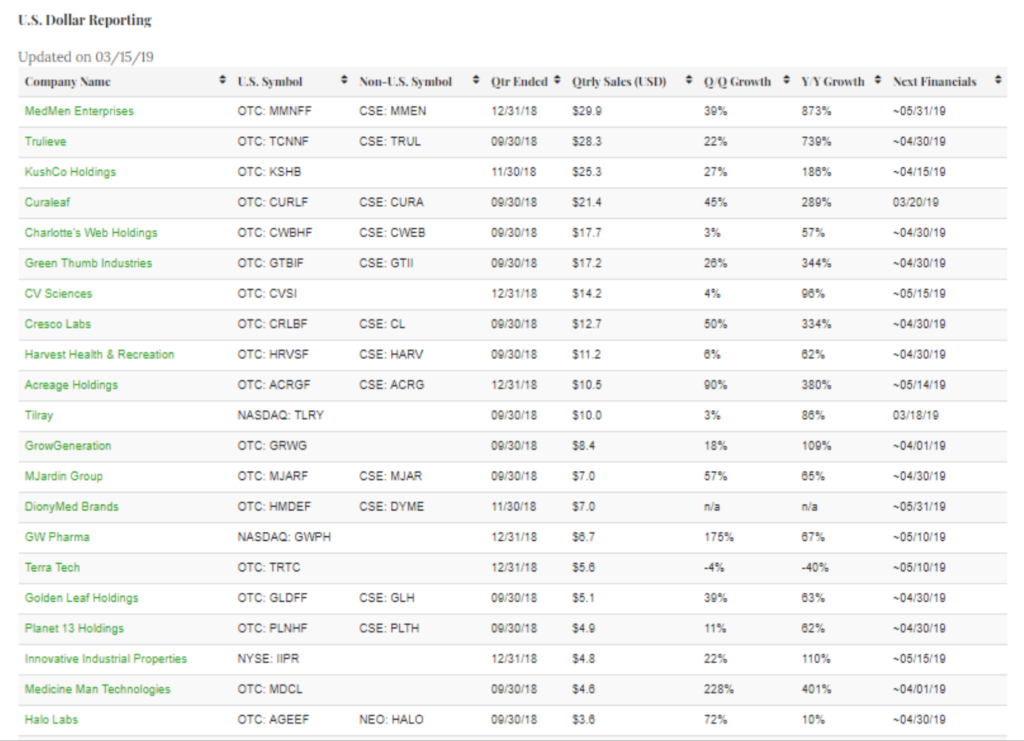This screenshot has height=741, width=1024.
Task: Open Halo Labs company link
Action: 51,719
